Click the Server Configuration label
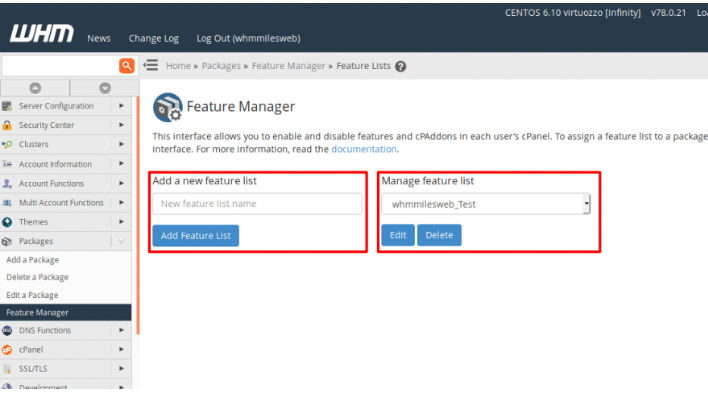Image resolution: width=708 pixels, height=402 pixels. click(x=56, y=106)
